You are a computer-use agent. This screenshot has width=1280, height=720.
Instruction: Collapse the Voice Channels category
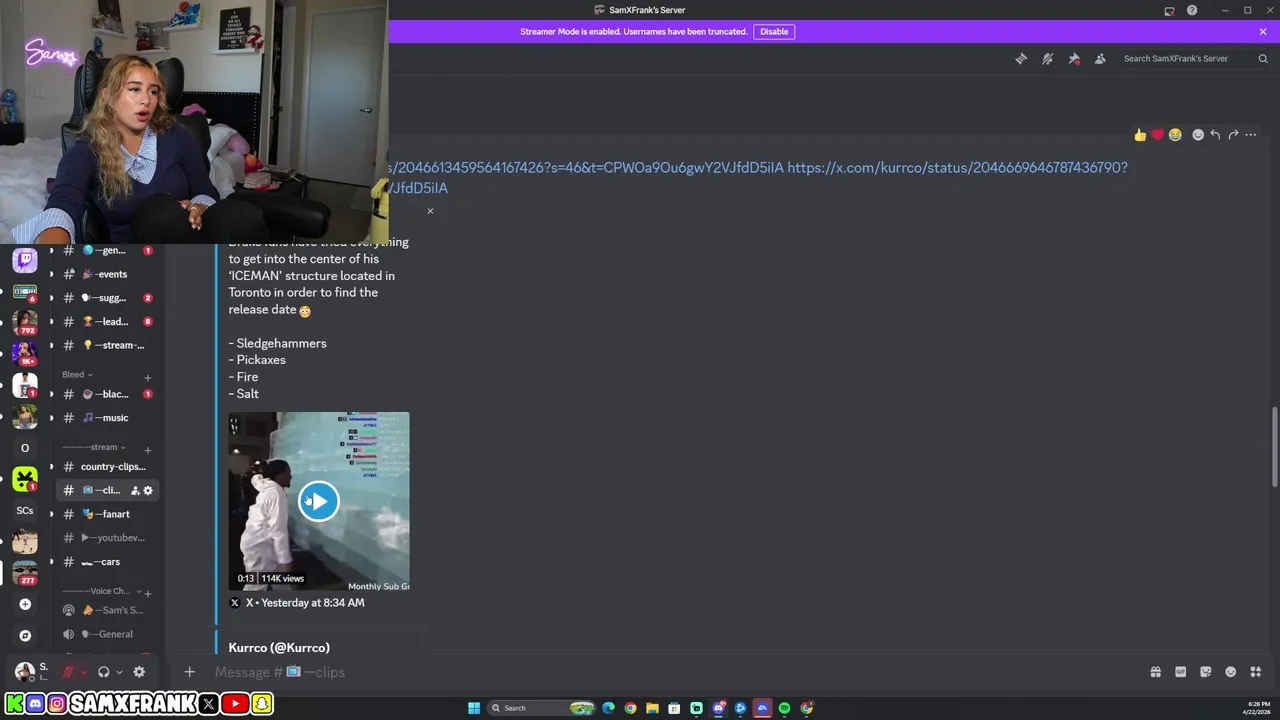point(103,592)
